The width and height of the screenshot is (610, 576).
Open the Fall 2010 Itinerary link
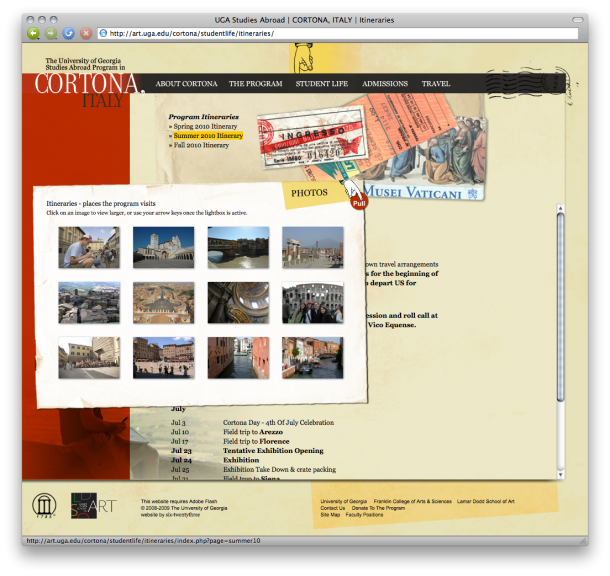coord(201,145)
